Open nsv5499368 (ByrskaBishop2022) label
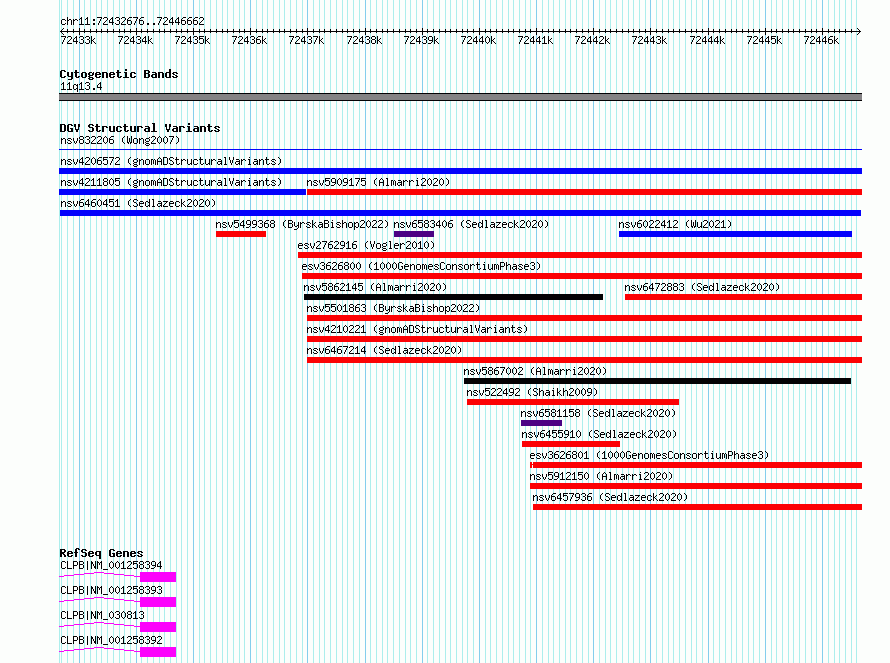The image size is (890, 663). click(x=302, y=224)
